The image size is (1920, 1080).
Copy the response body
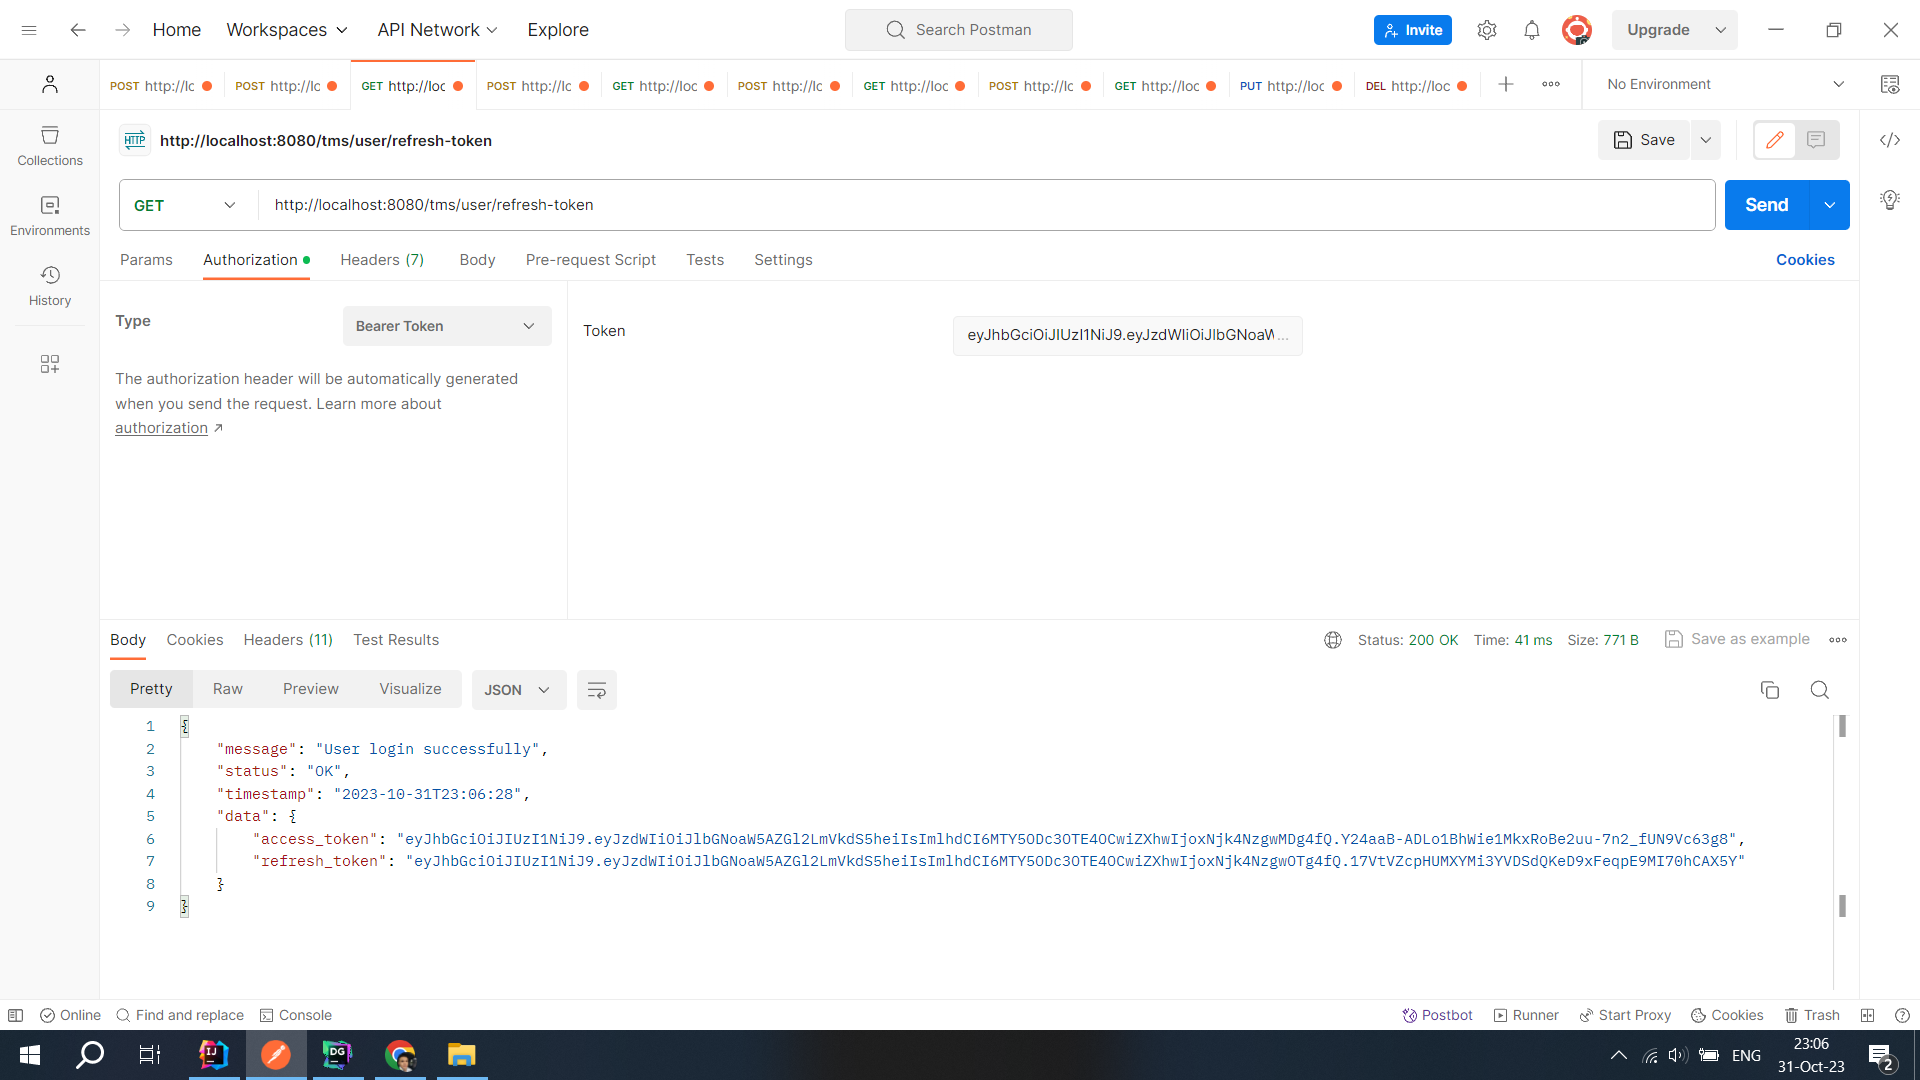click(x=1770, y=690)
